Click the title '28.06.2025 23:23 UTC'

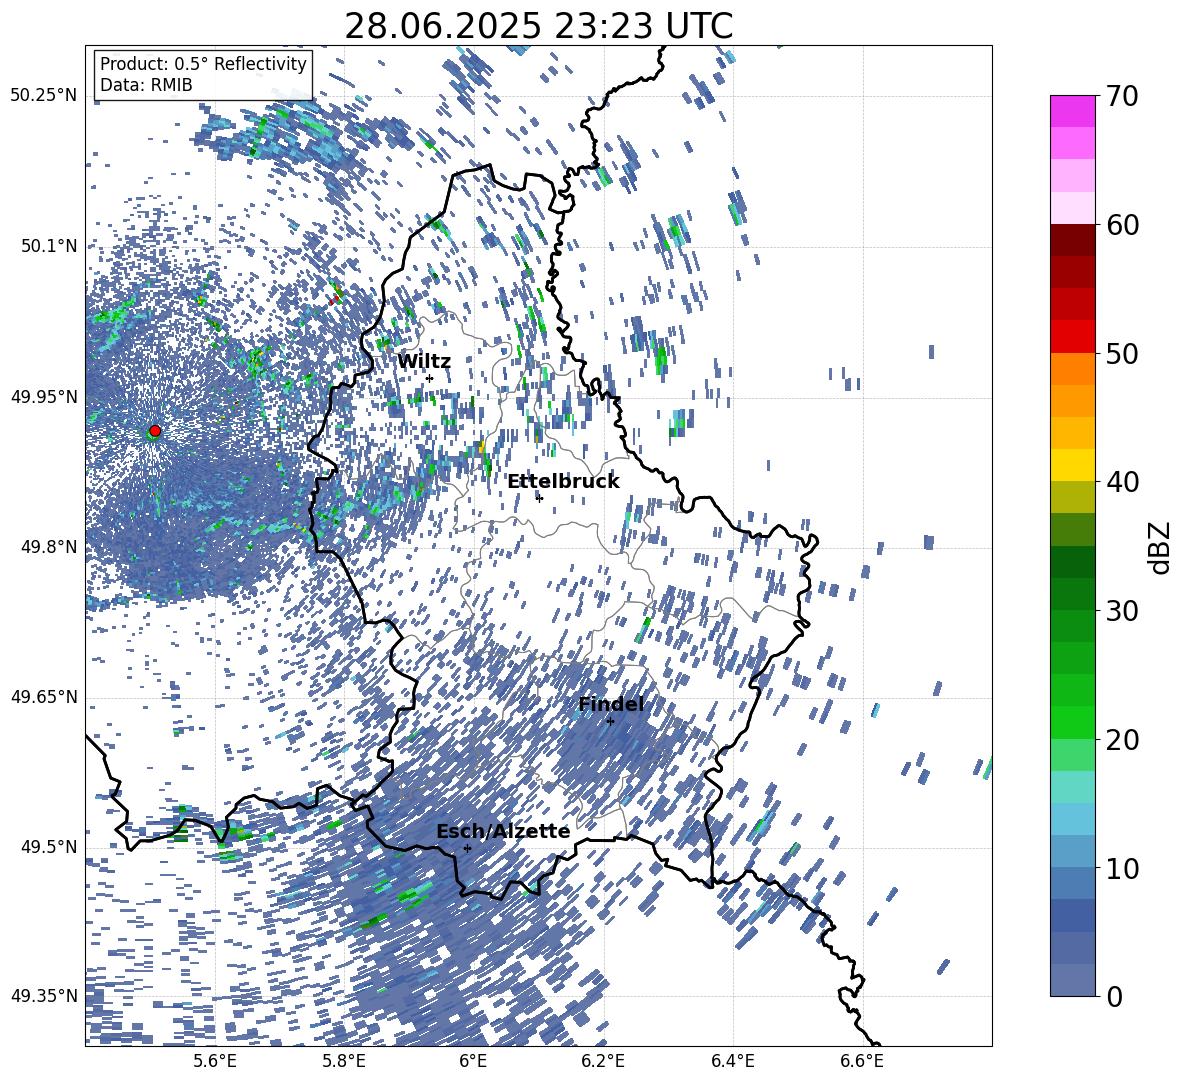click(538, 26)
